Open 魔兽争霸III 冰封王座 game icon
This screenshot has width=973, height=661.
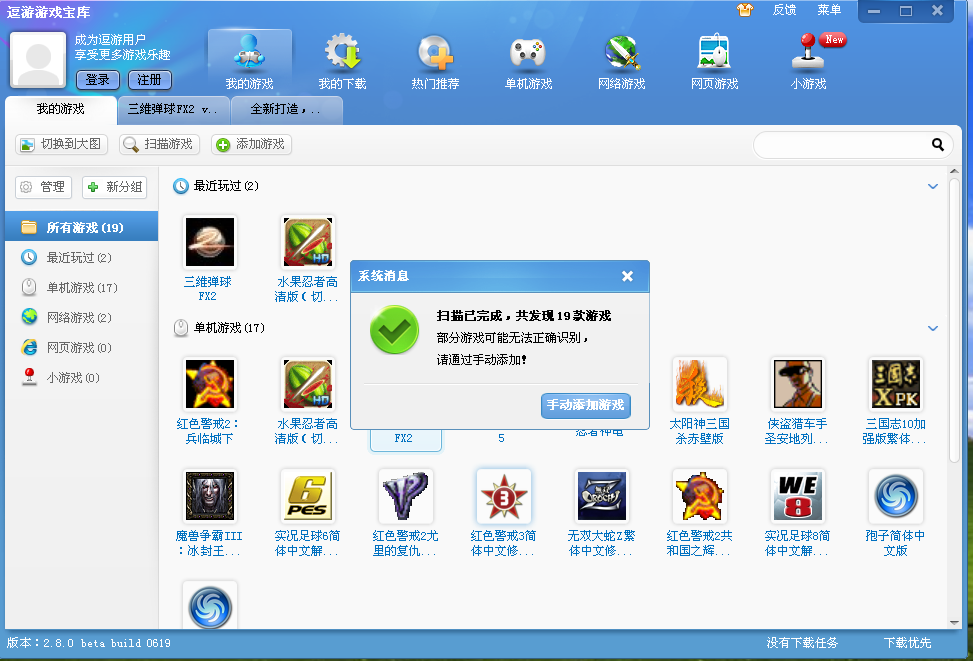(x=210, y=496)
